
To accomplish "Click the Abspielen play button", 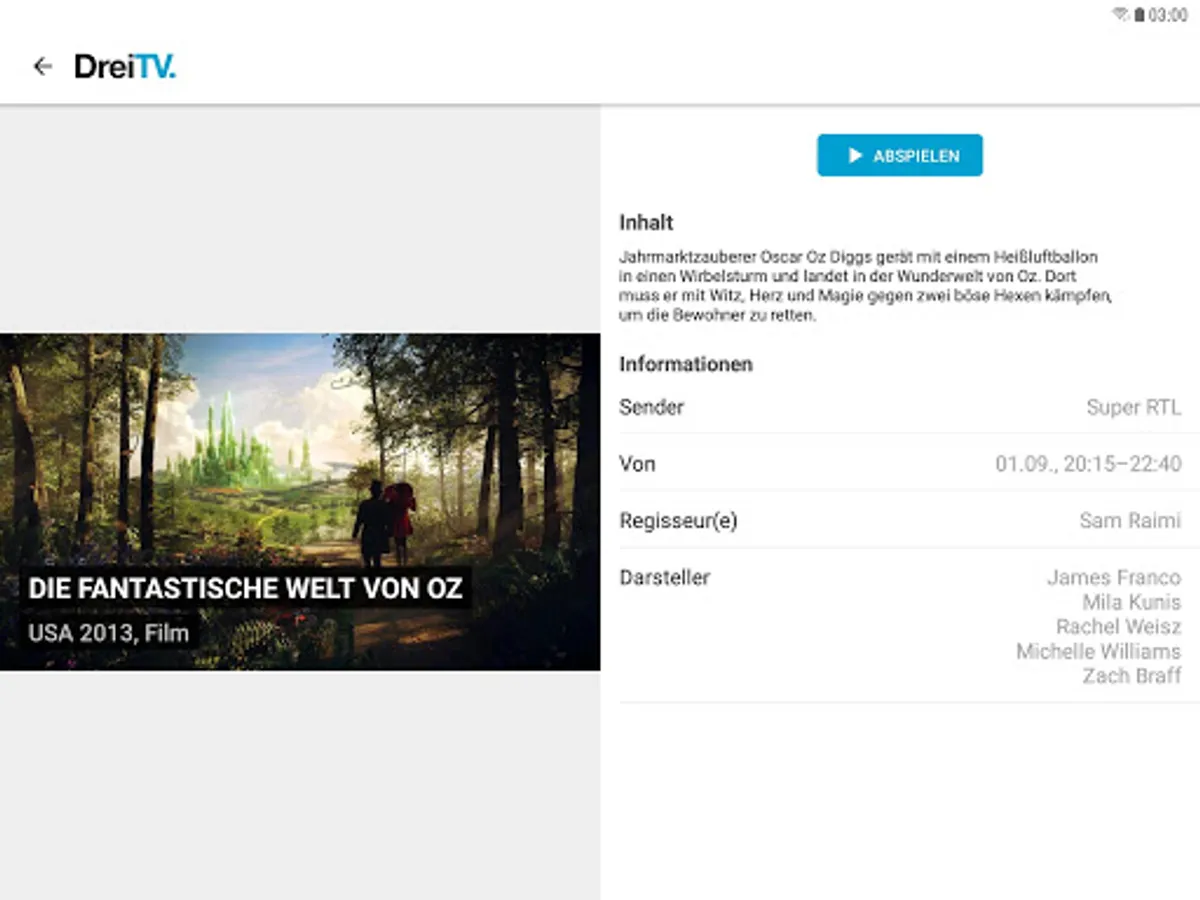I will coord(899,155).
